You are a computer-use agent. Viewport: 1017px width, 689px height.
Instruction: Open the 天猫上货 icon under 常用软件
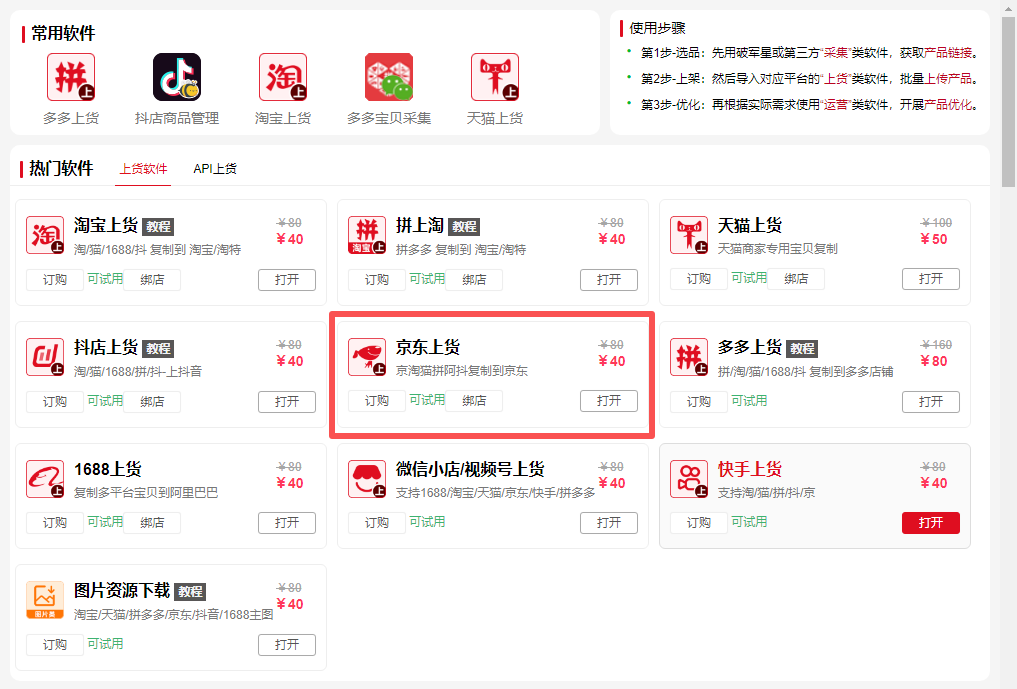tap(495, 77)
